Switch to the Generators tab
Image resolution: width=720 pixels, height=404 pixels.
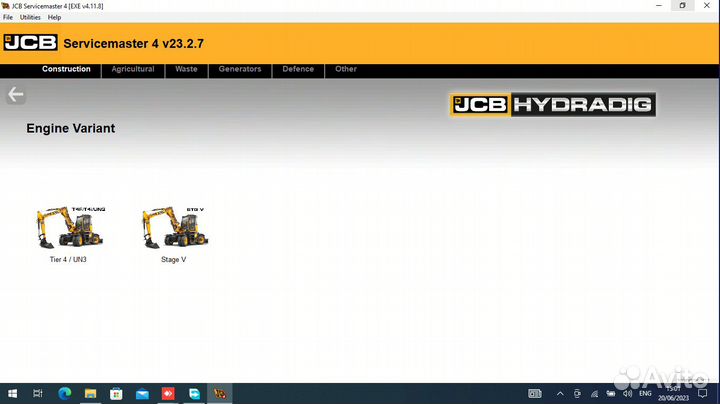pos(240,69)
